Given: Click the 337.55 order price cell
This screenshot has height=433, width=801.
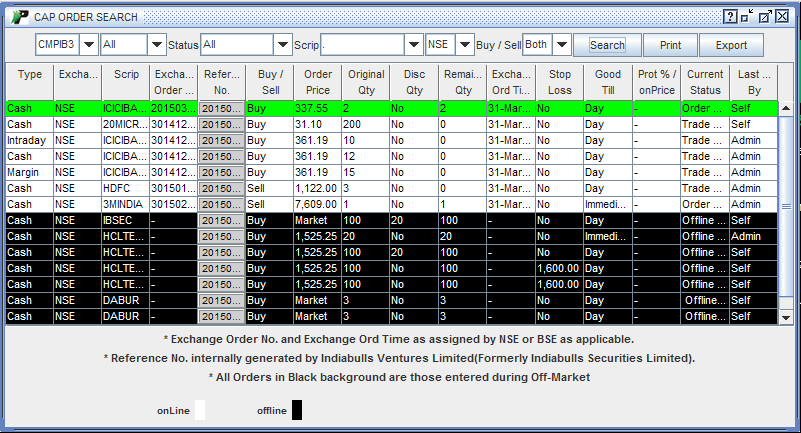Looking at the screenshot, I should click(318, 108).
